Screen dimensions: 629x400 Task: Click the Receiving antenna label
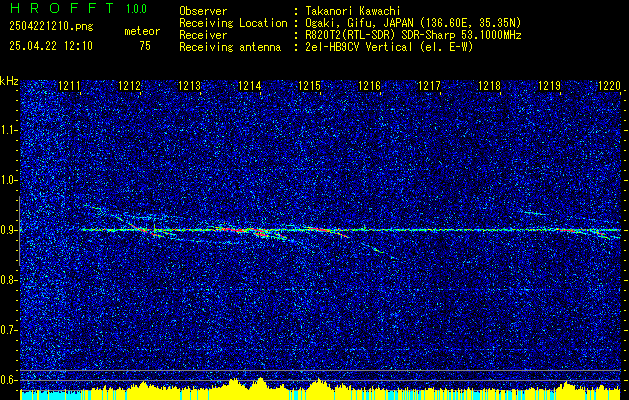pos(230,47)
